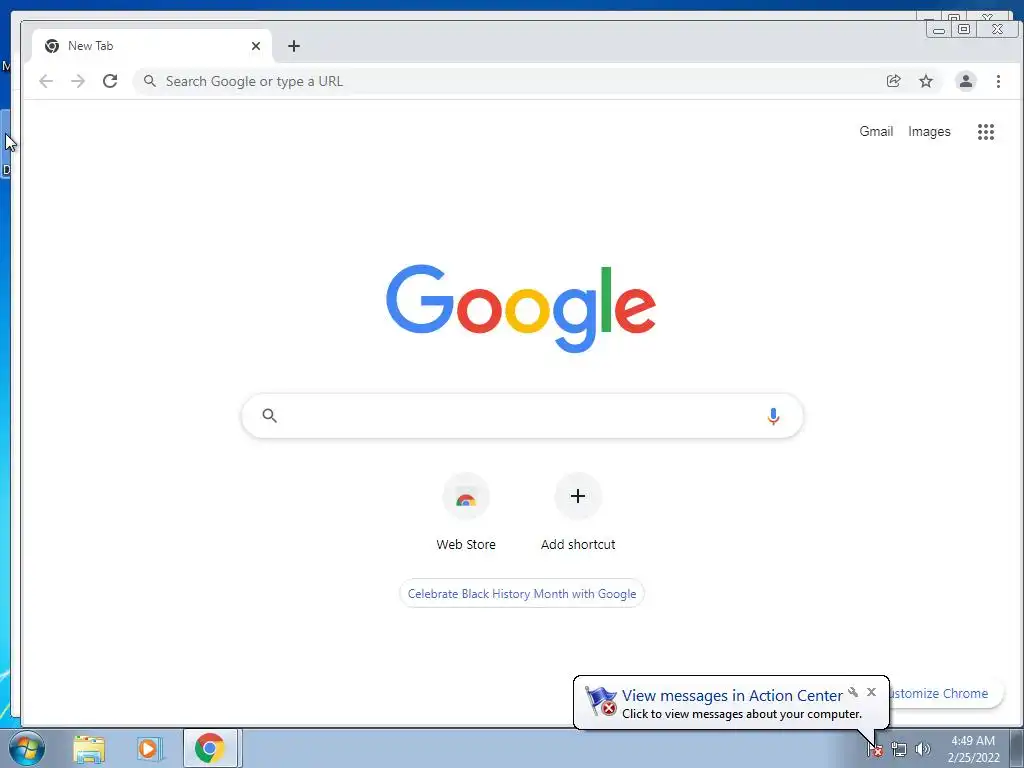The image size is (1024, 768).
Task: Reload the current page
Action: (x=110, y=81)
